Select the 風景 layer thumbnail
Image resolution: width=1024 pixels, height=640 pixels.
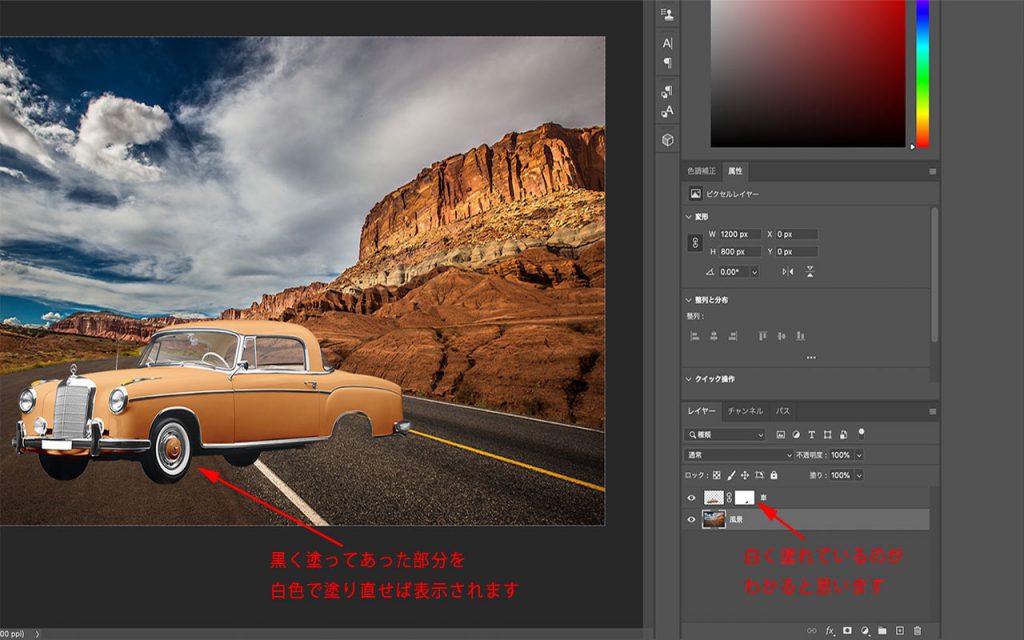(714, 520)
